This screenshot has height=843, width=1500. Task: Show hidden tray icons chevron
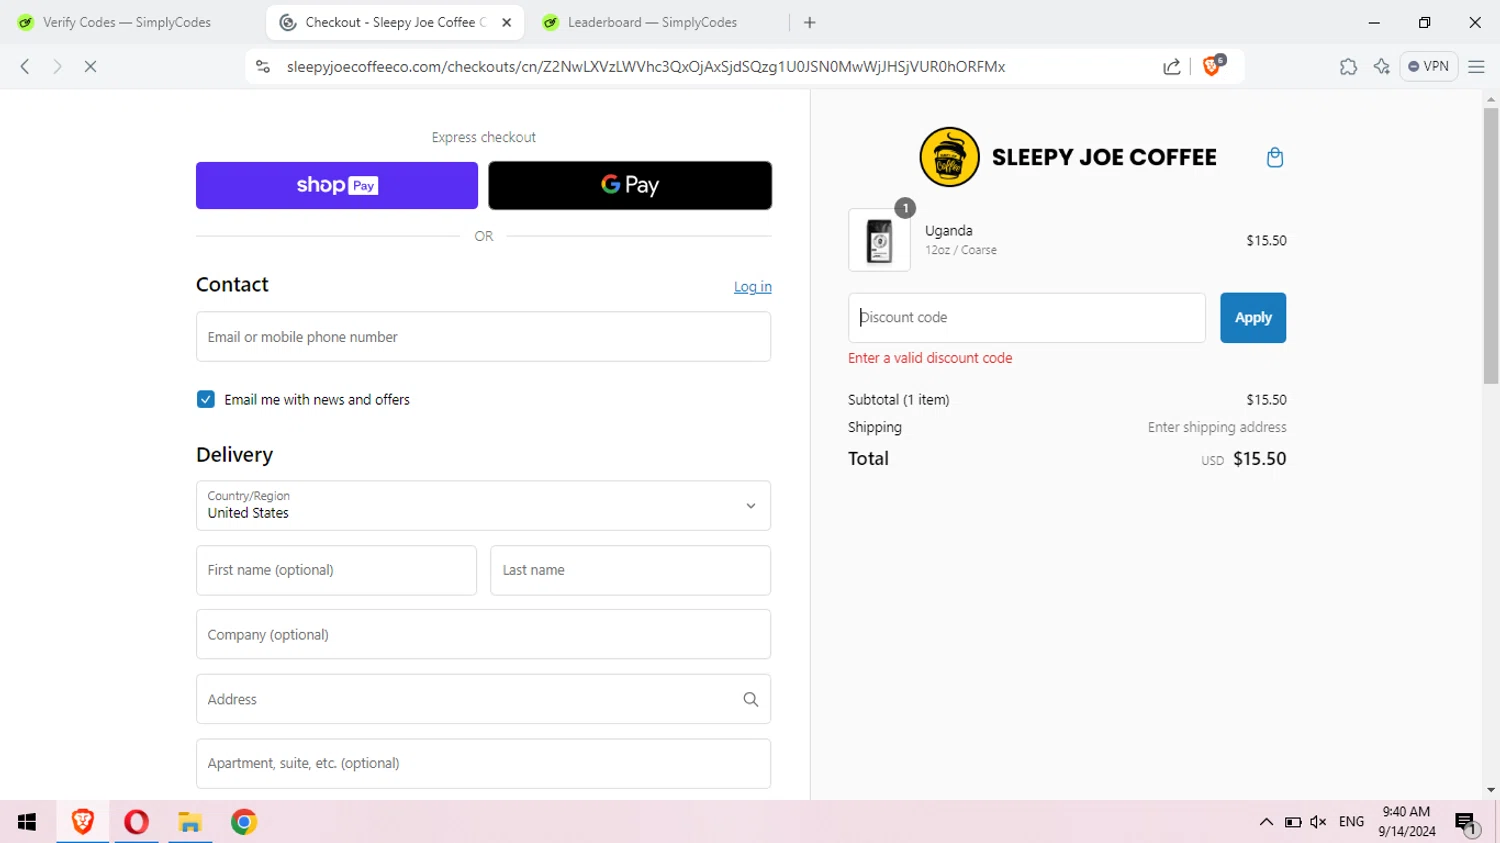1266,822
